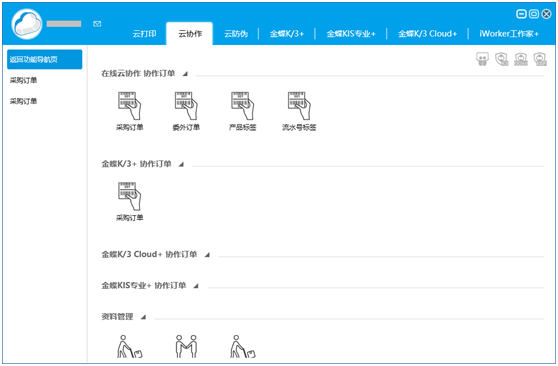The width and height of the screenshot is (558, 366).
Task: Click the cloud logo avatar
Action: [x=27, y=24]
